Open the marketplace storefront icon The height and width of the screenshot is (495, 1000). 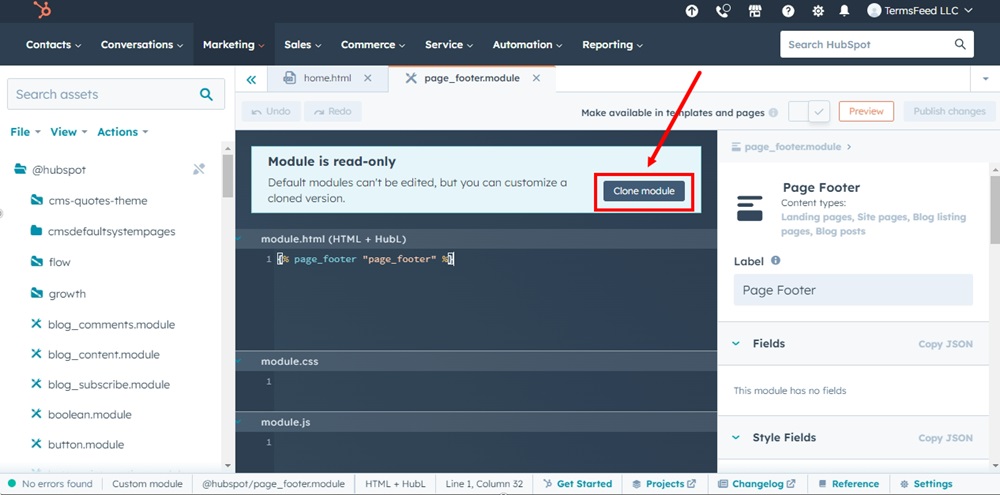(x=756, y=11)
